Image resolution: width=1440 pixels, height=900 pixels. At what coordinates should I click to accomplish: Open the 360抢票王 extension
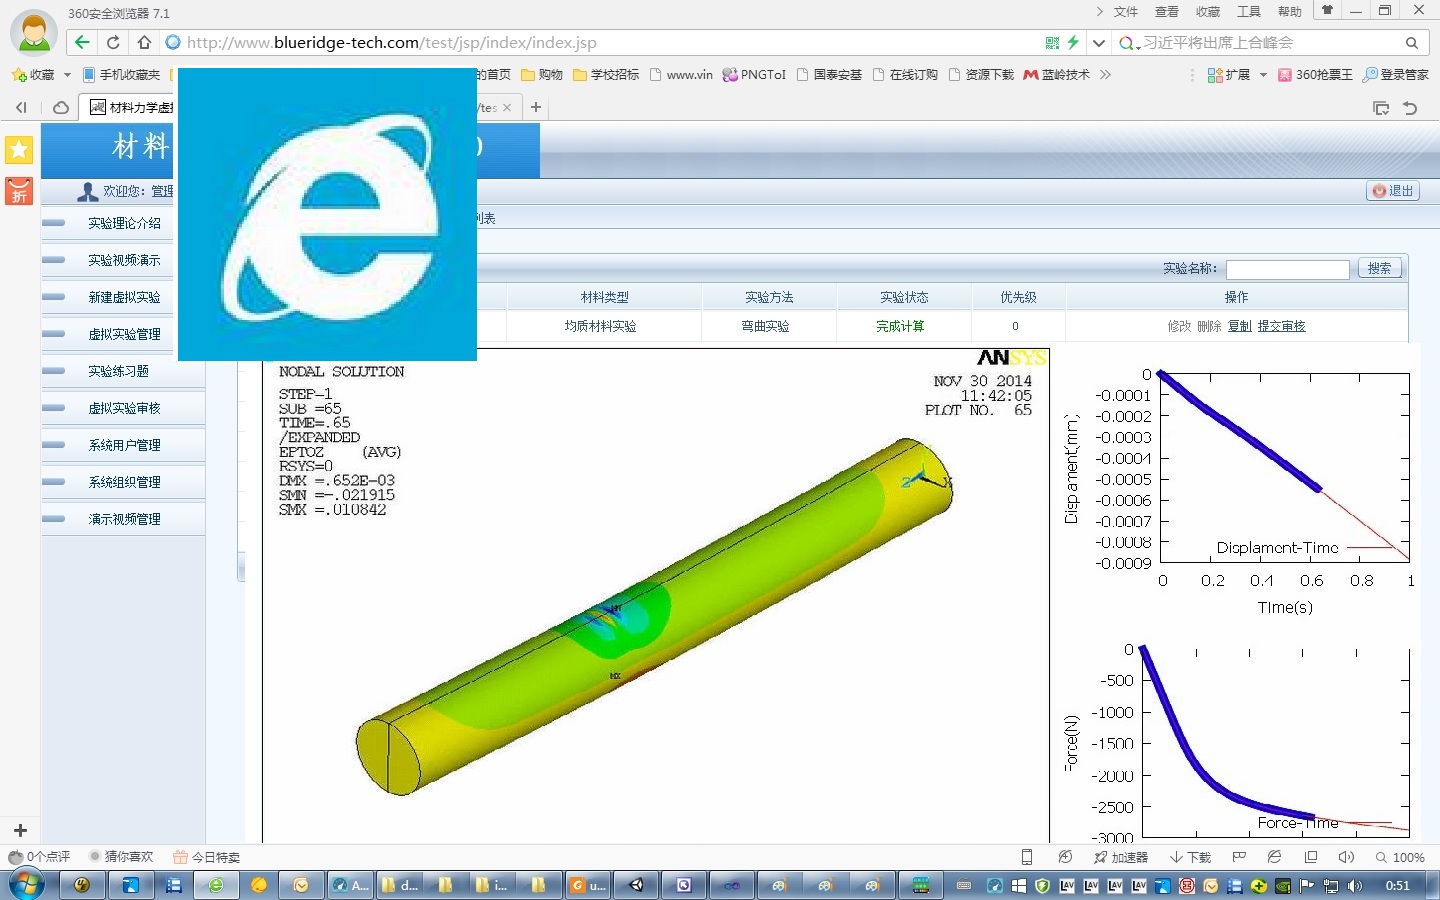1315,75
